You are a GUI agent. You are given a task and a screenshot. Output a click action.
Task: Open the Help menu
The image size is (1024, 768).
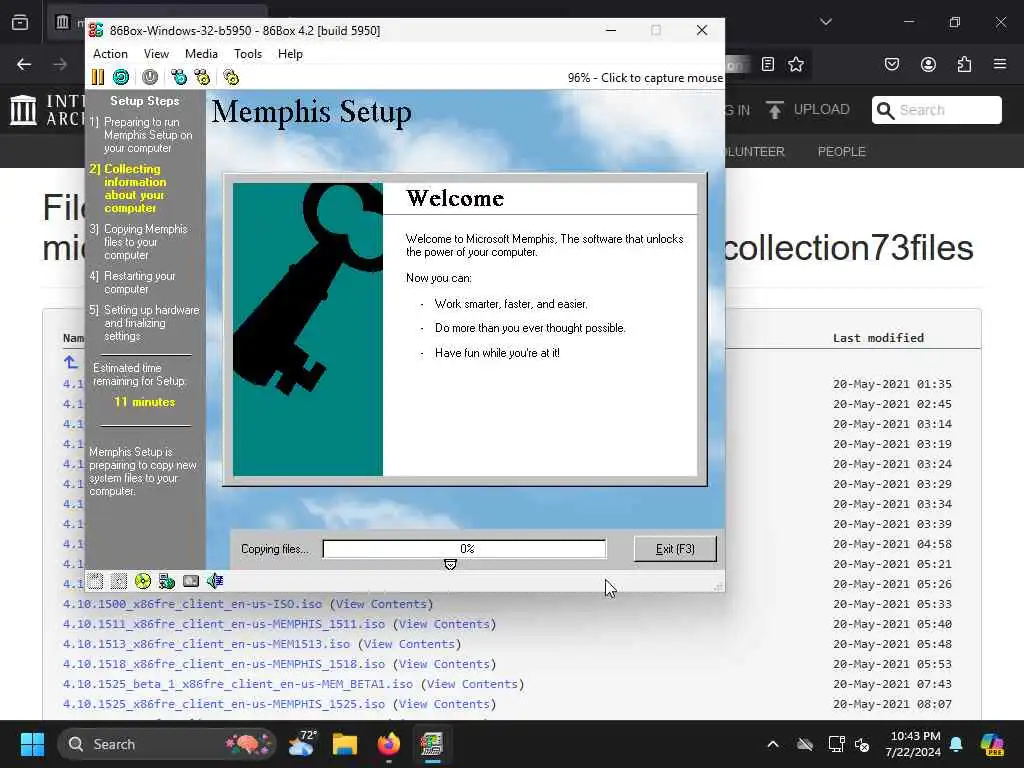[x=290, y=54]
